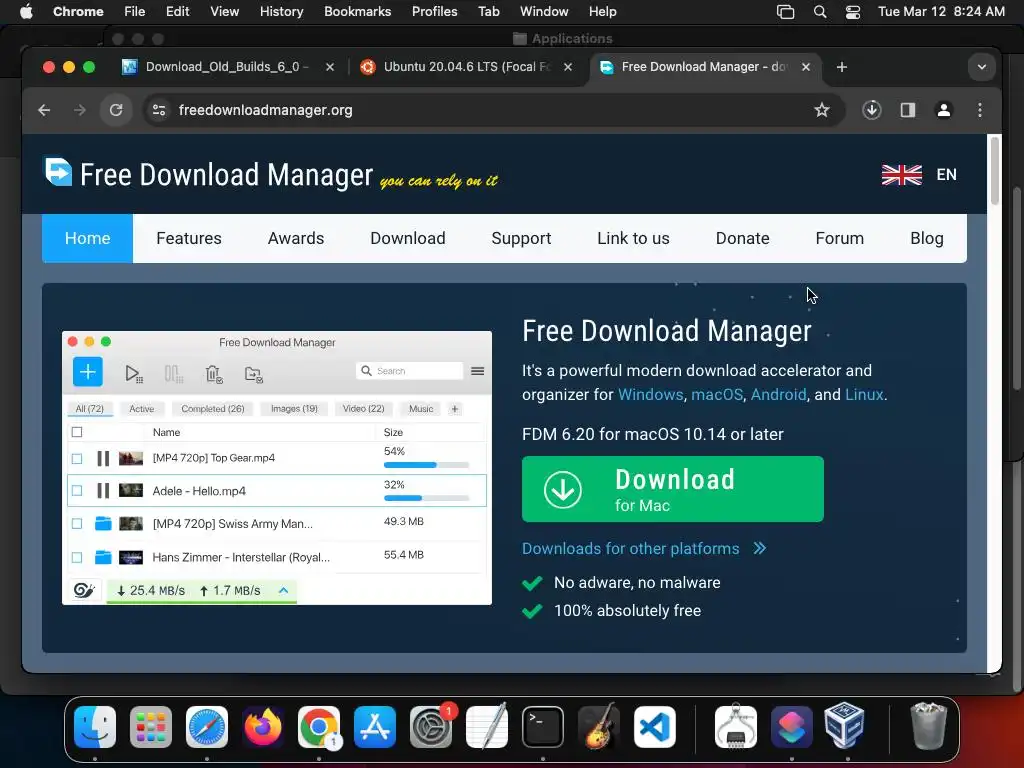Open Terminal from the Dock
This screenshot has width=1024, height=768.
click(x=543, y=727)
